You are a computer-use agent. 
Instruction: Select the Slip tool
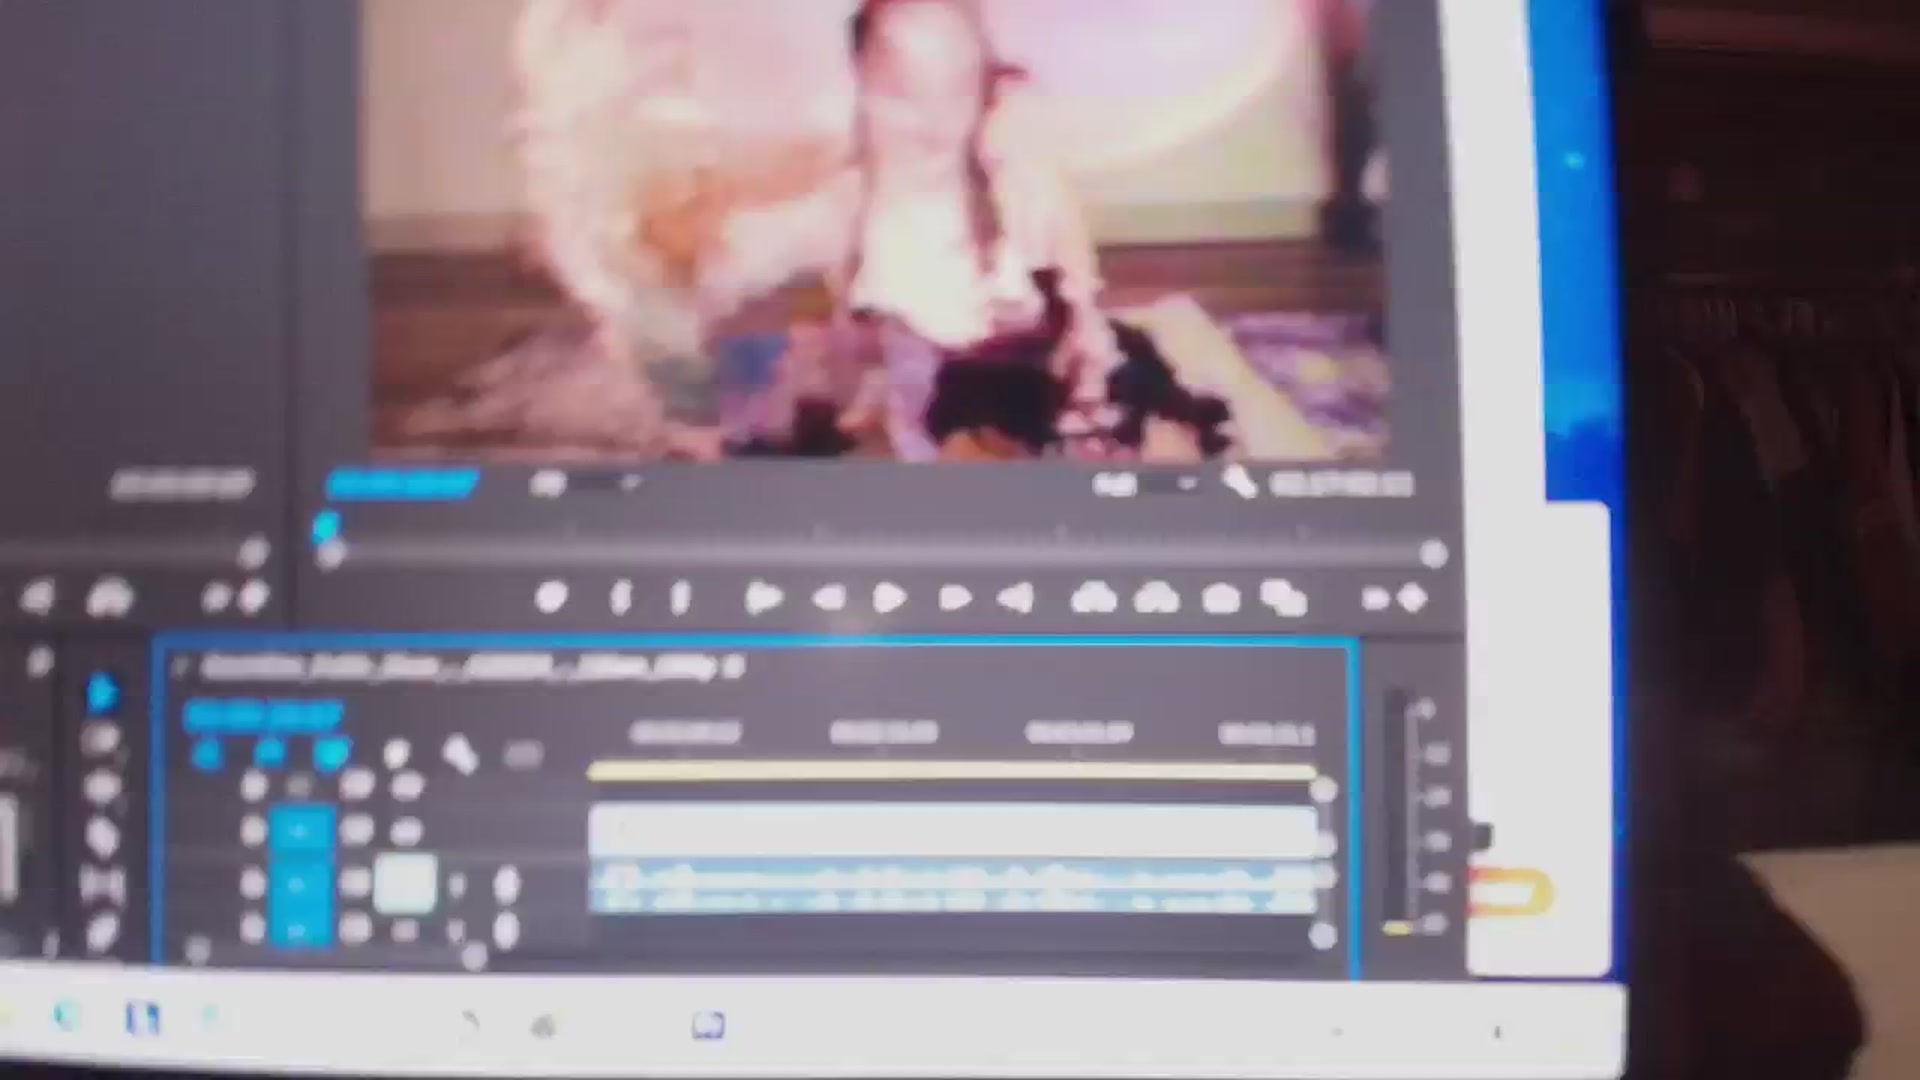pos(101,884)
